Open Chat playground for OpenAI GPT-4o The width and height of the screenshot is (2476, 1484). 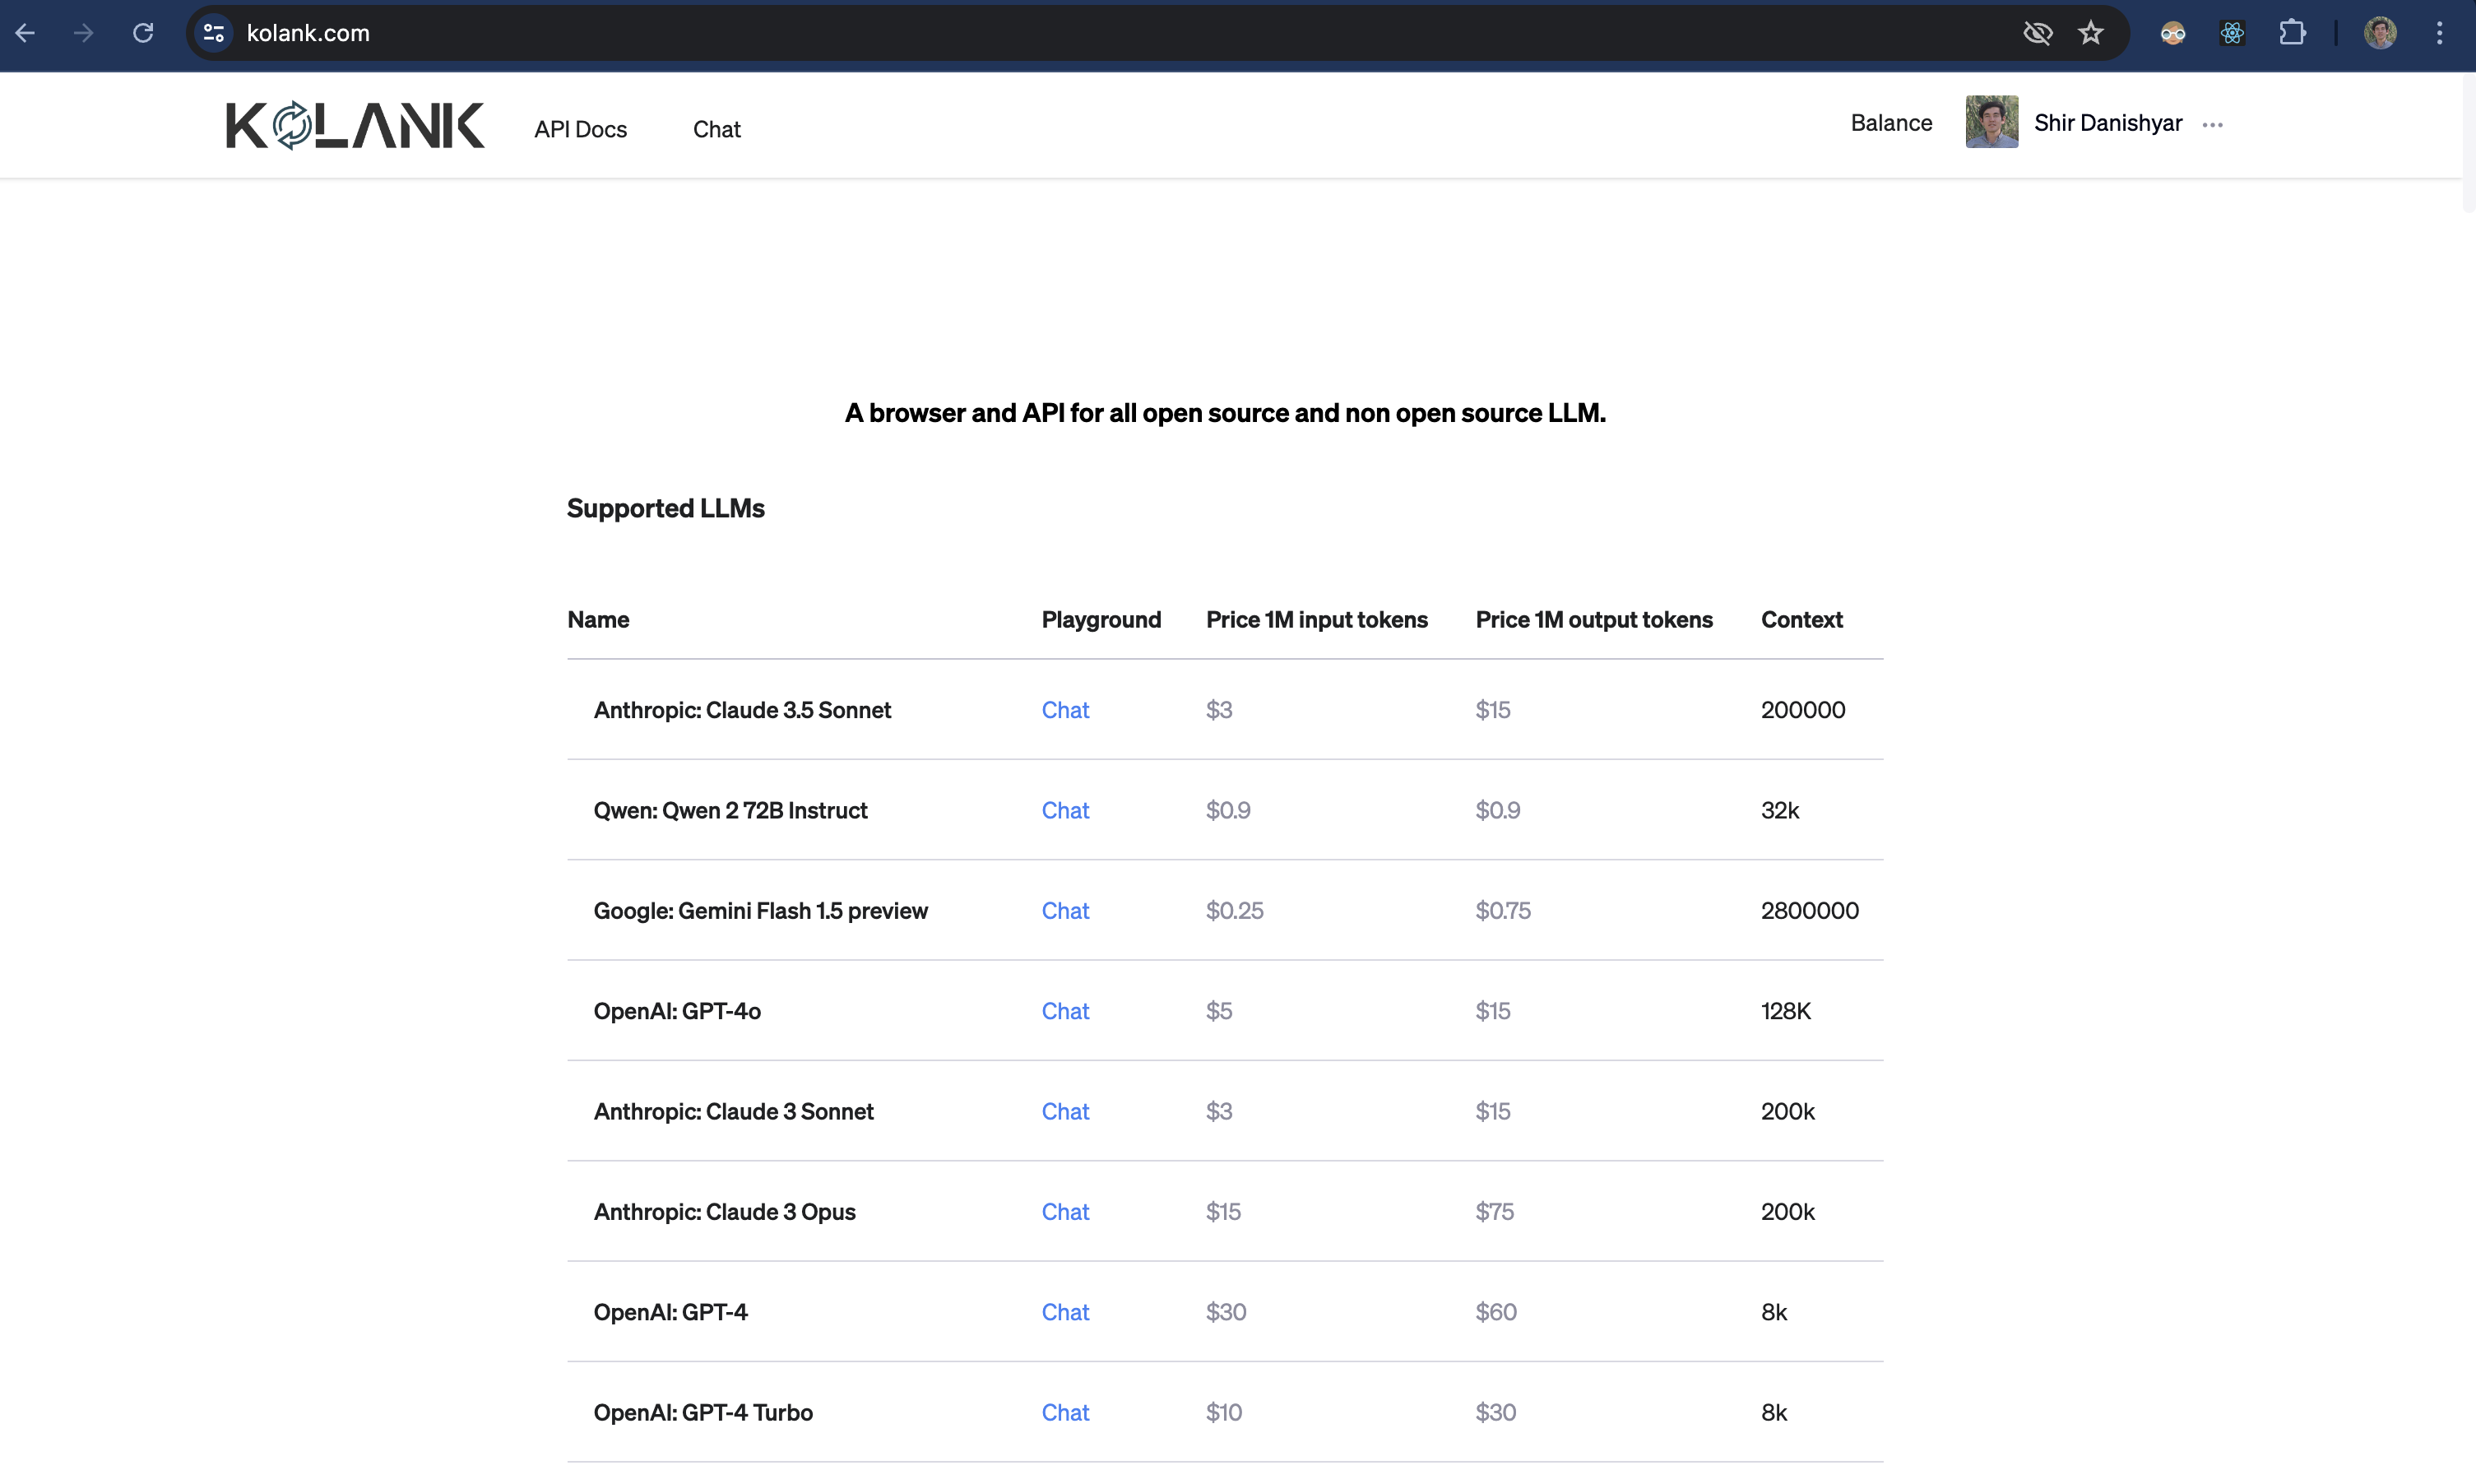[1065, 1011]
